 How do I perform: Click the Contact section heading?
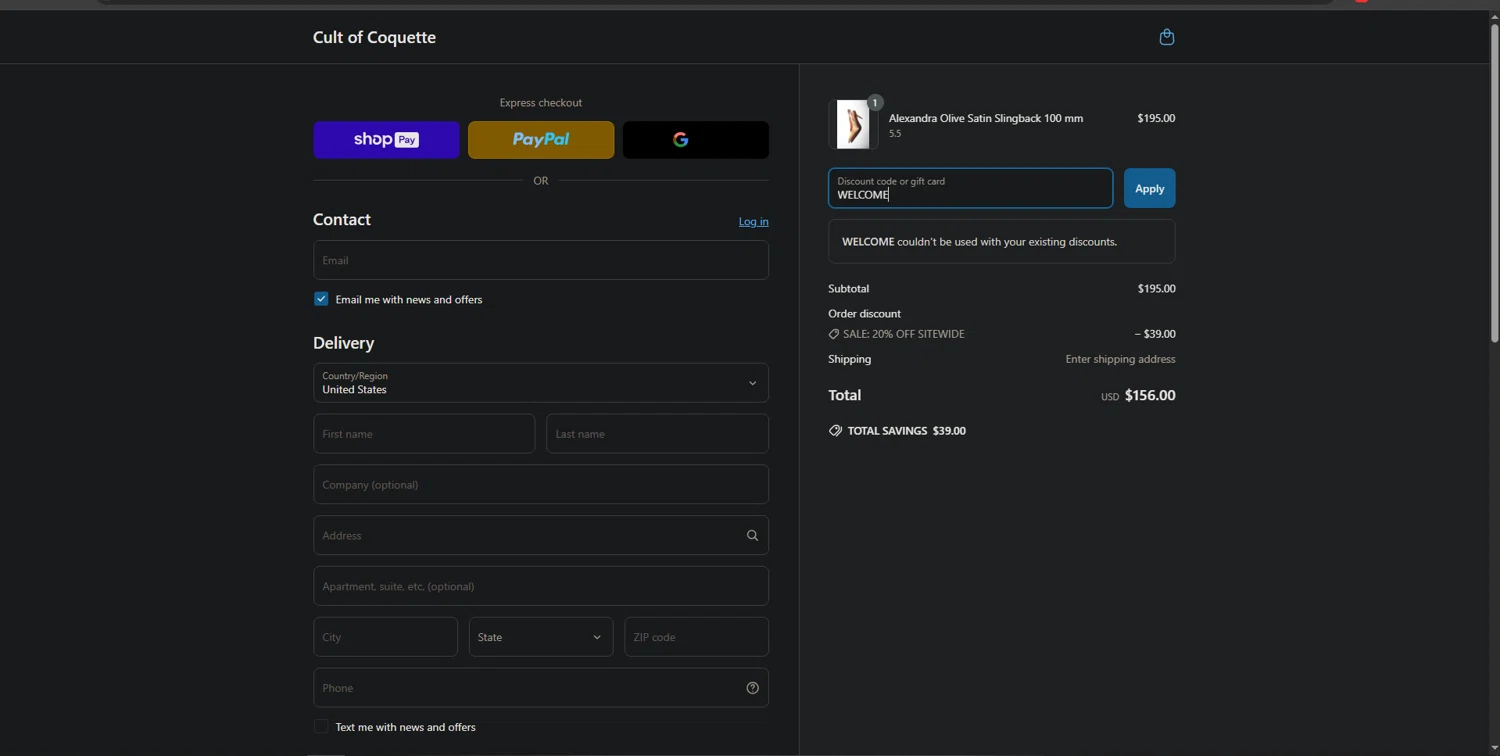342,220
